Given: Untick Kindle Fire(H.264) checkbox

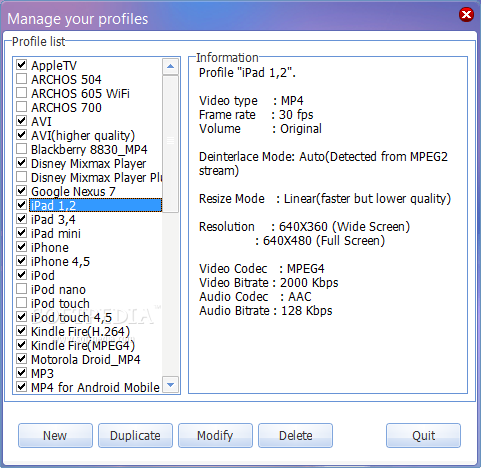Looking at the screenshot, I should pyautogui.click(x=22, y=330).
